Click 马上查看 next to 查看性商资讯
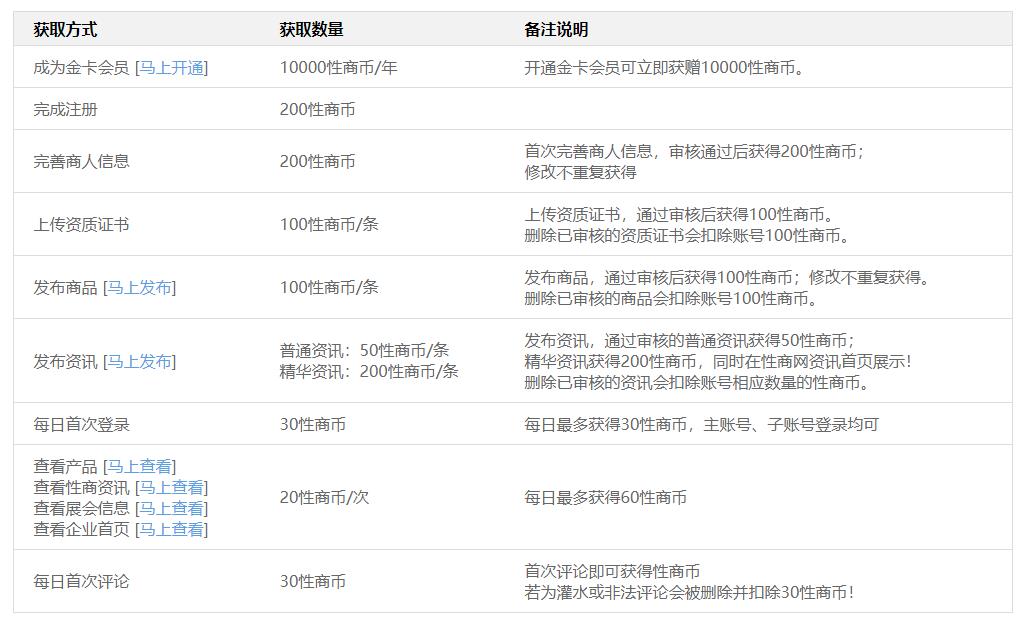This screenshot has width=1031, height=627. (171, 488)
